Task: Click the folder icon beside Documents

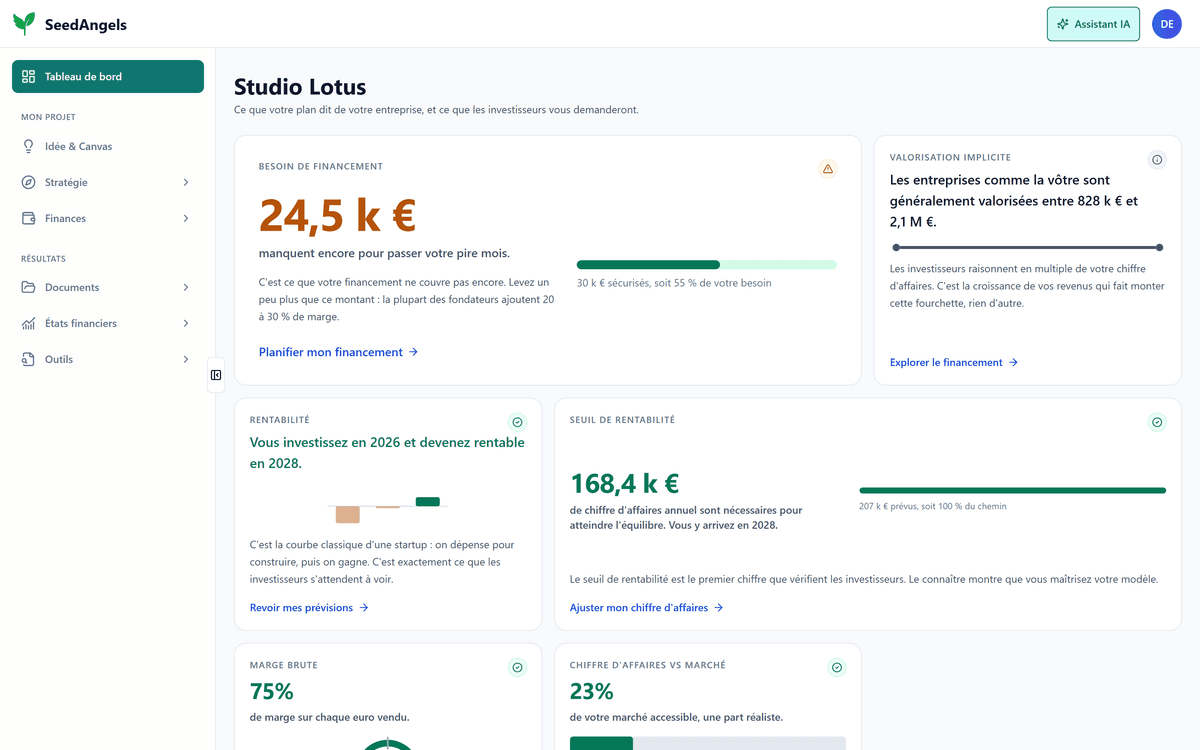Action: tap(28, 287)
